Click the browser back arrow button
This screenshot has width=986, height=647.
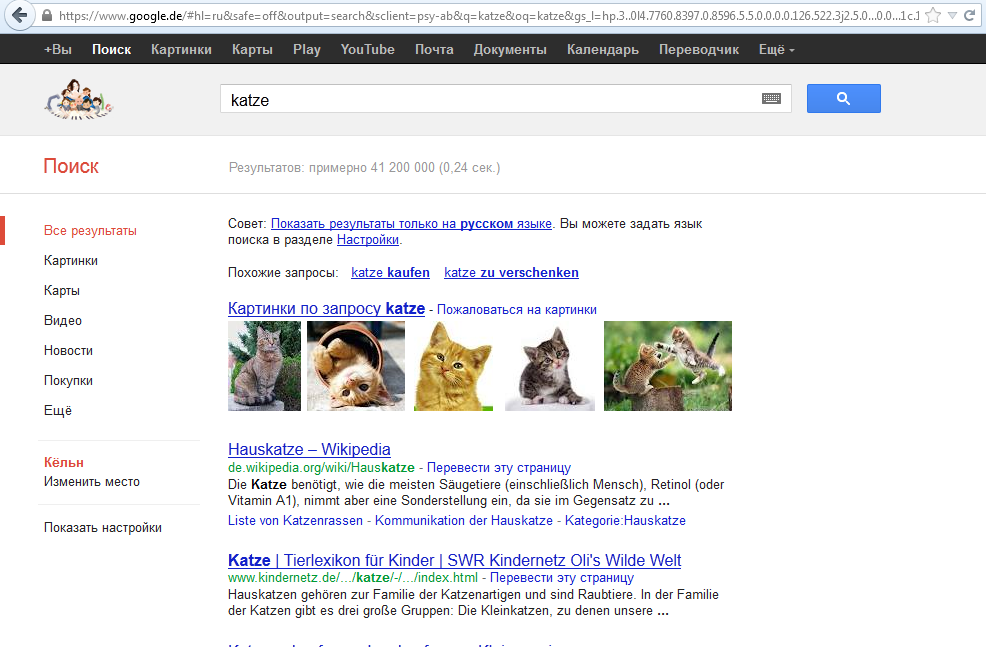19,15
